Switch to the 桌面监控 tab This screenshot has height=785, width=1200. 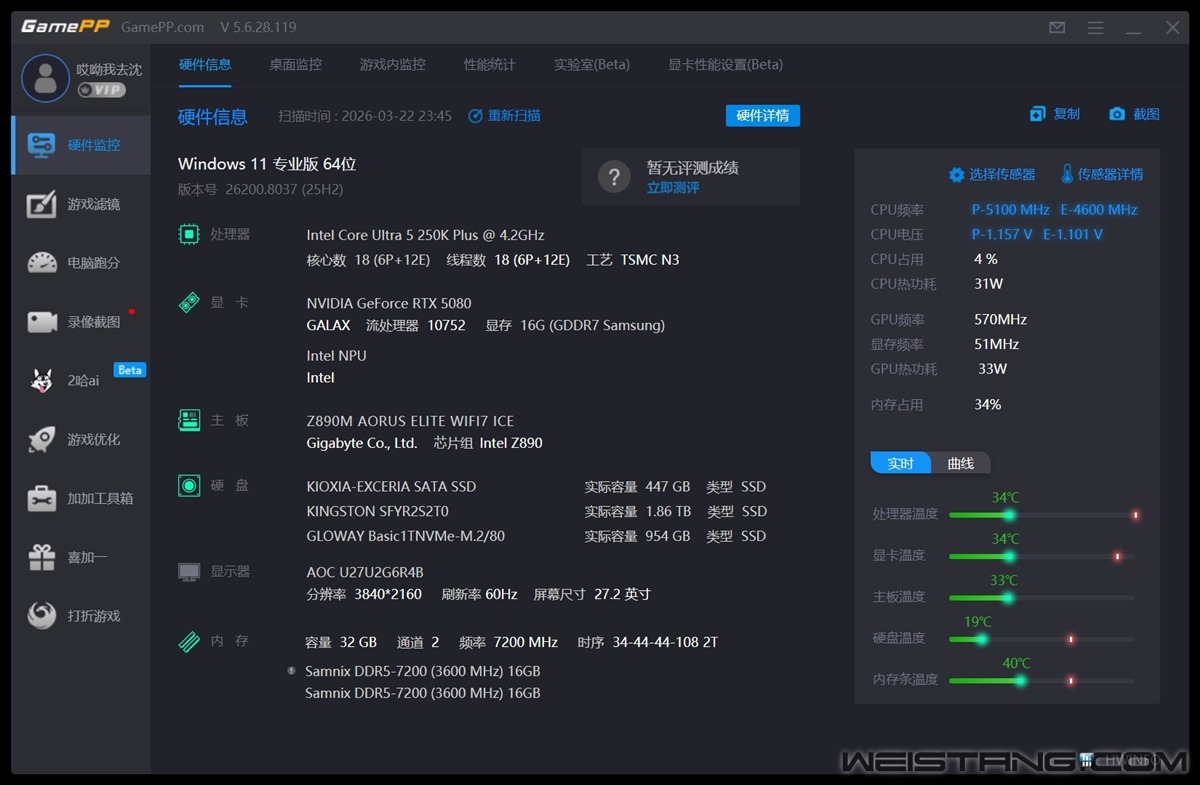click(295, 65)
